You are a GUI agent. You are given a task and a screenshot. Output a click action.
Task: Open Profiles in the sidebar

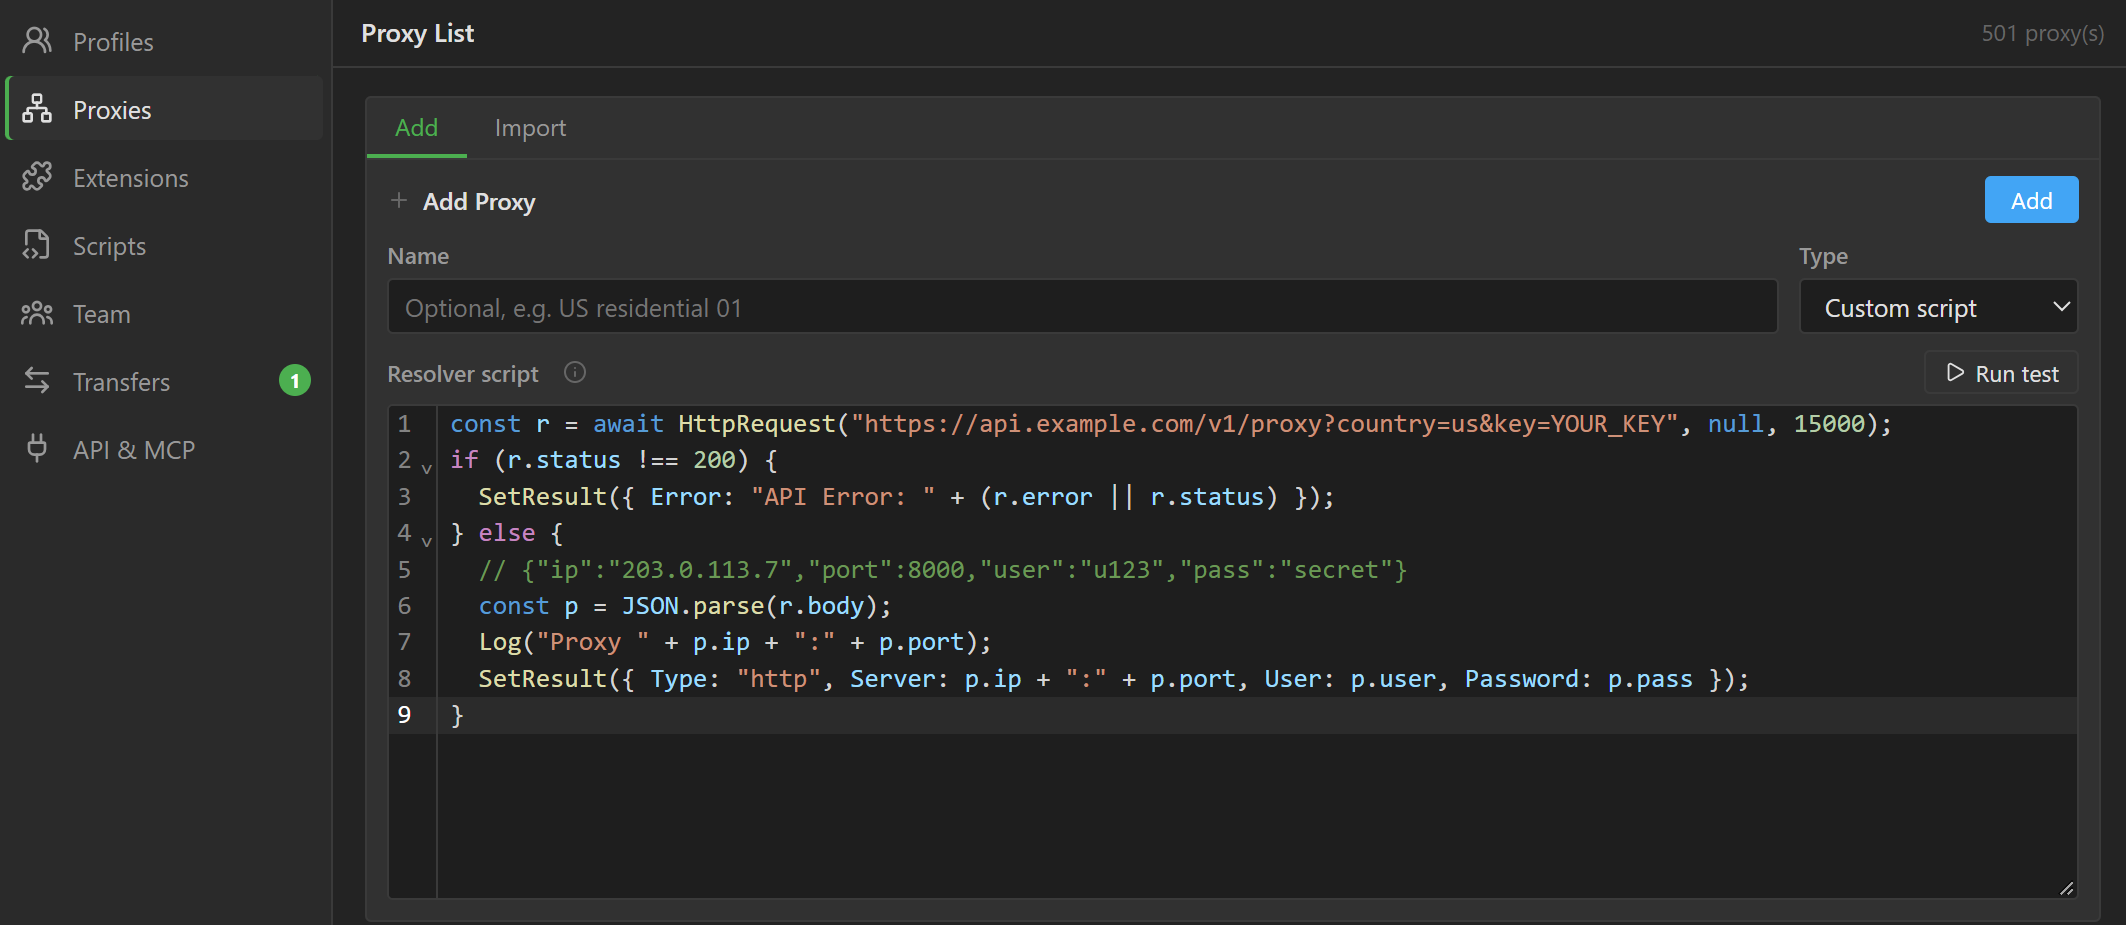tap(164, 42)
